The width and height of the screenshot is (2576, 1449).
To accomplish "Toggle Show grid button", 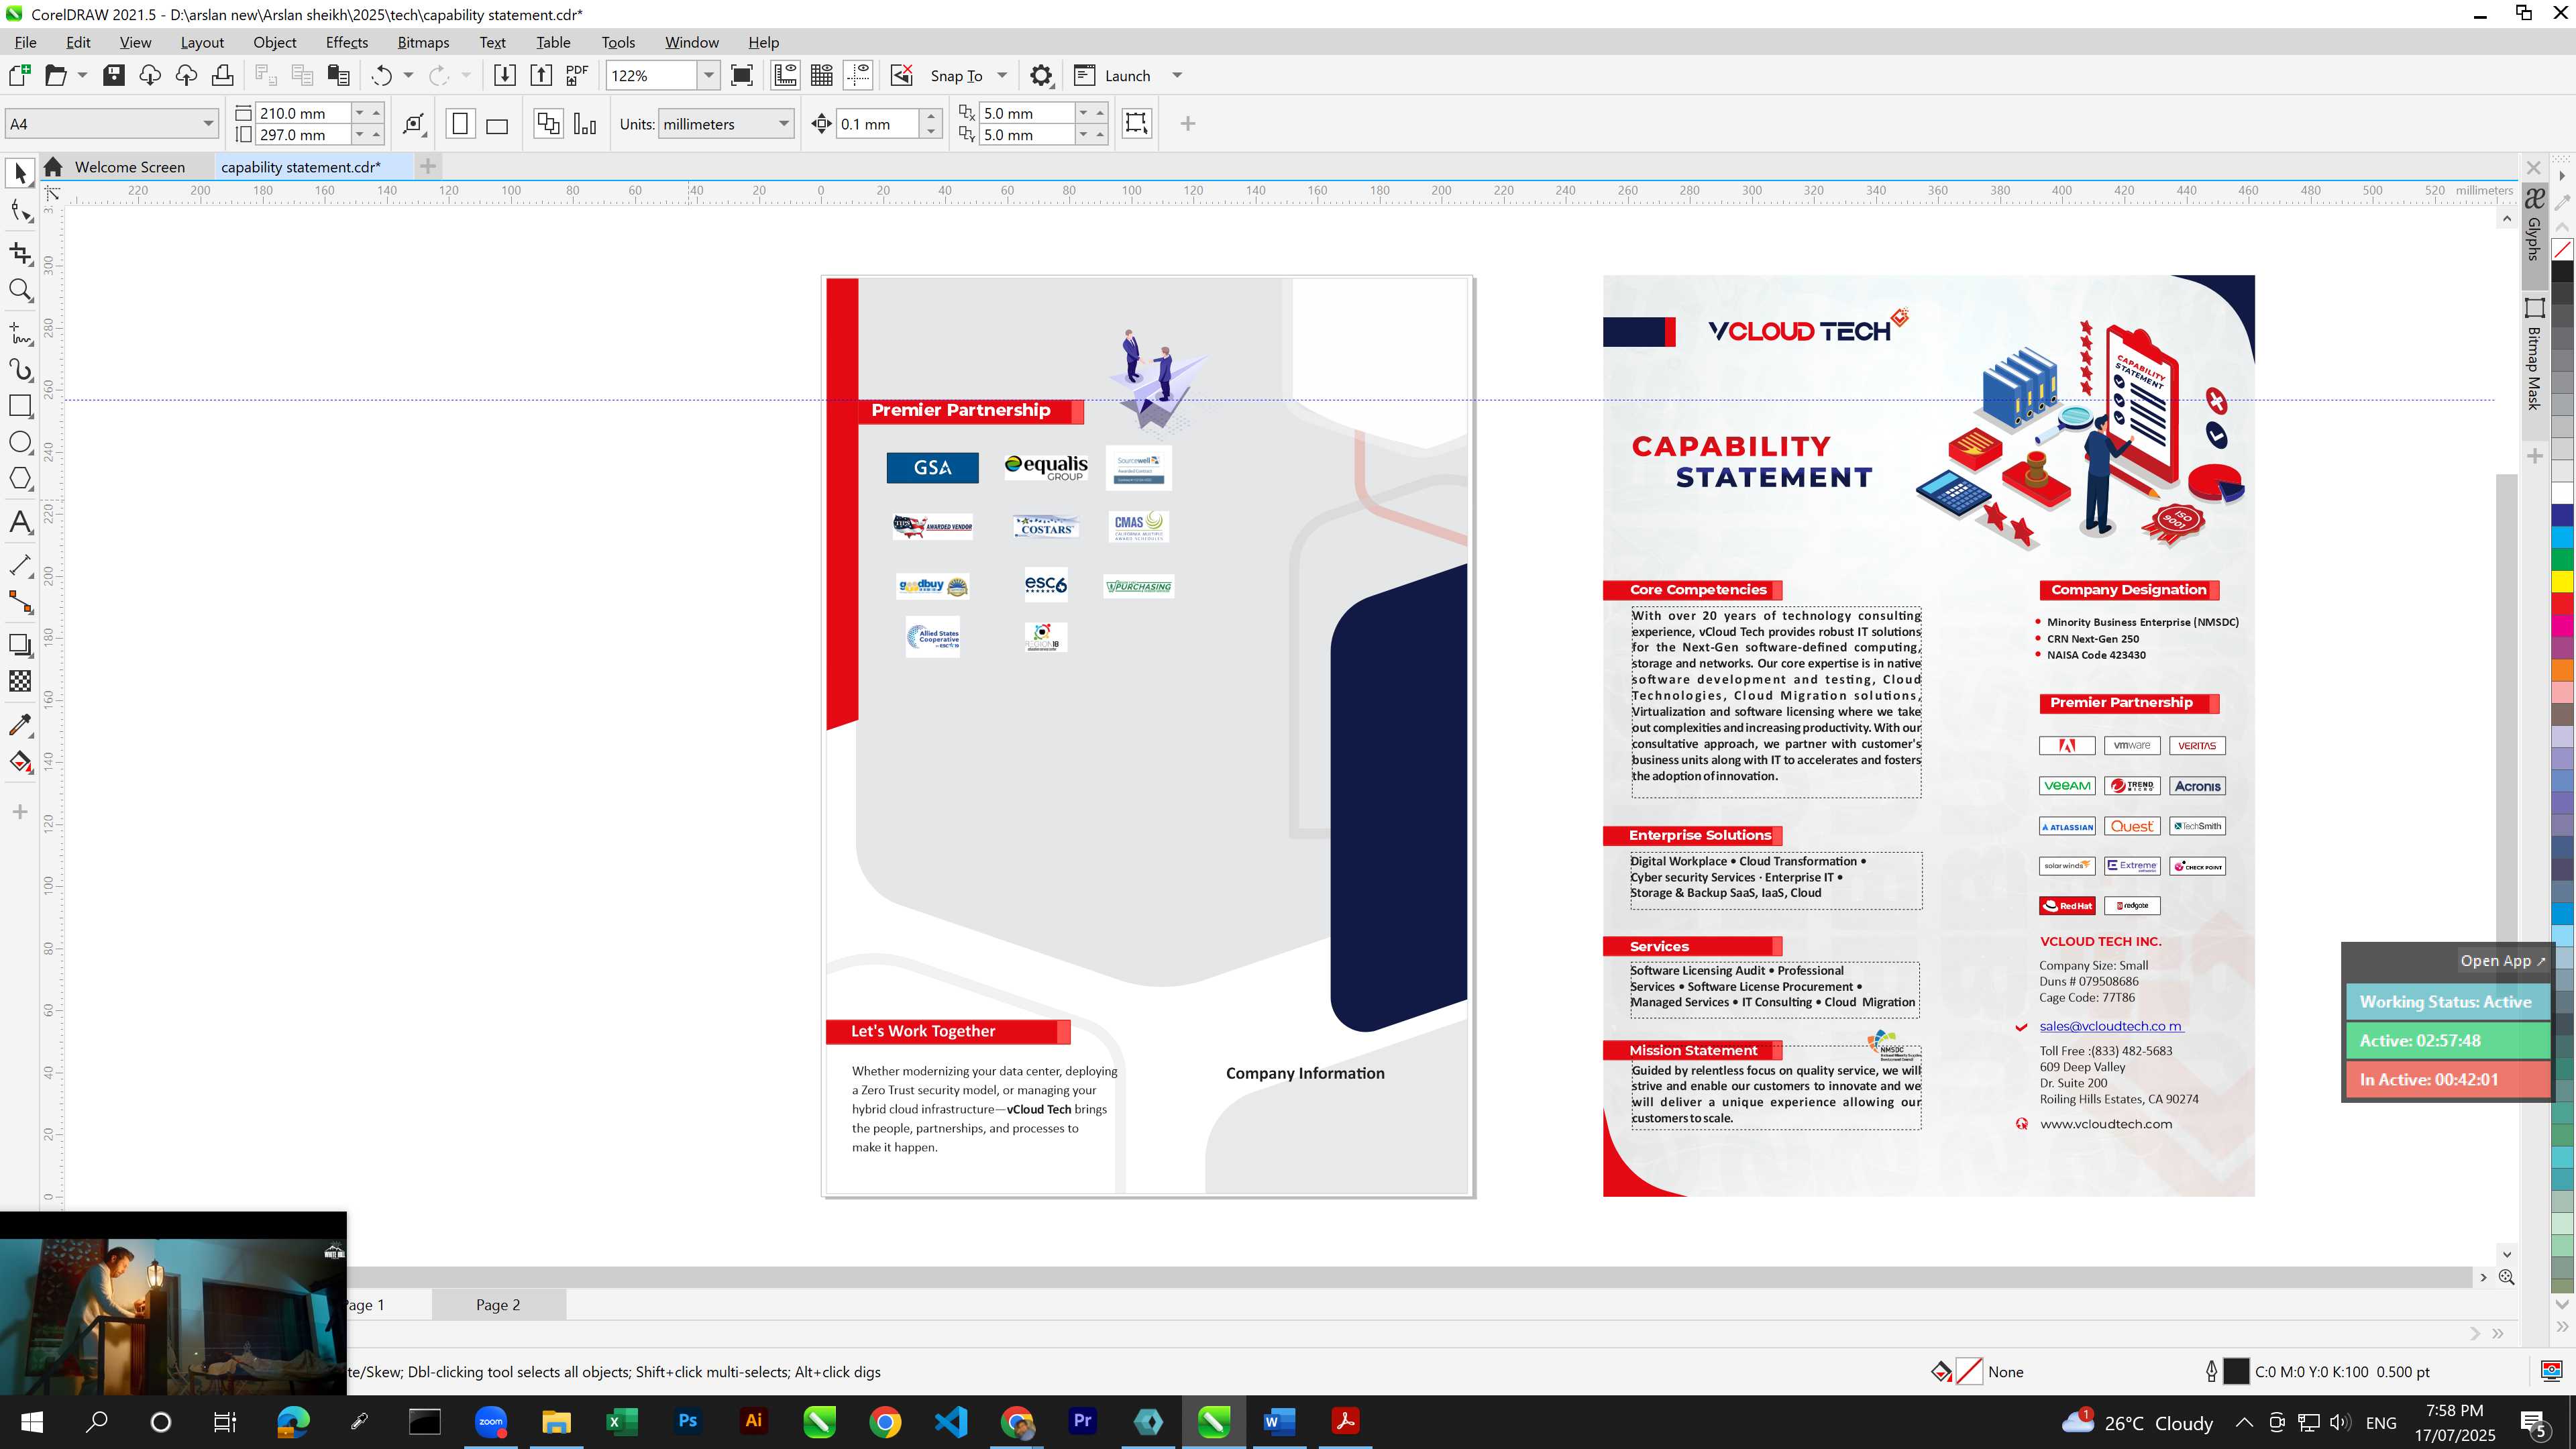I will click(822, 75).
